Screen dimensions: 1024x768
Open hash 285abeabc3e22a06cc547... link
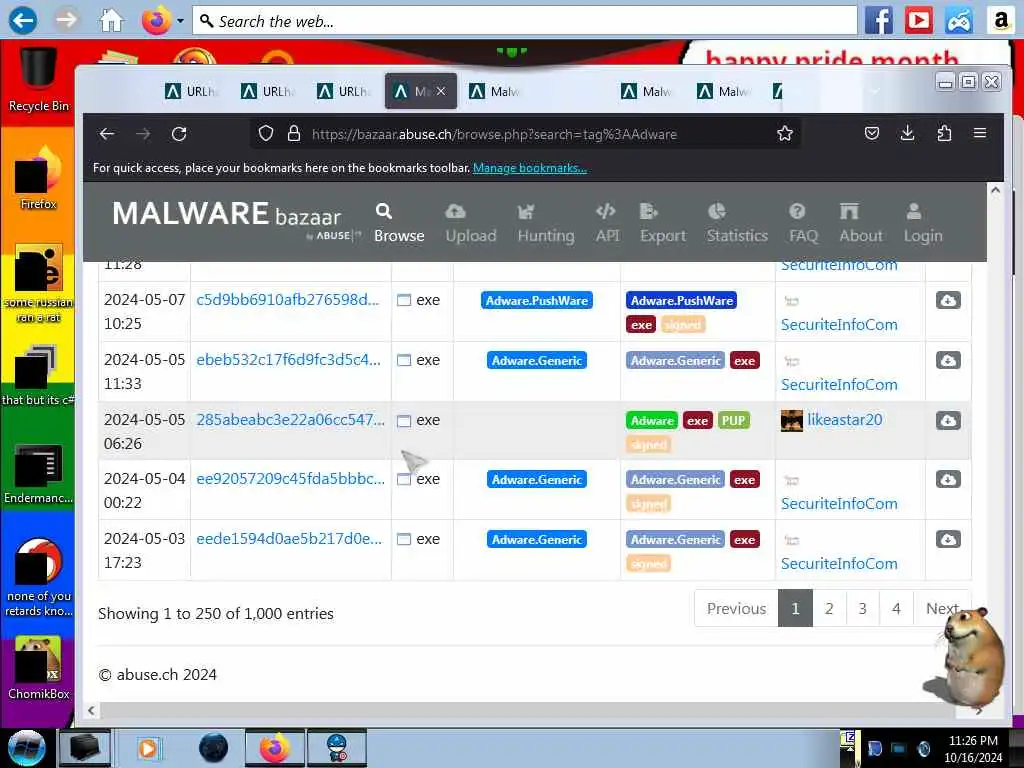coord(291,419)
